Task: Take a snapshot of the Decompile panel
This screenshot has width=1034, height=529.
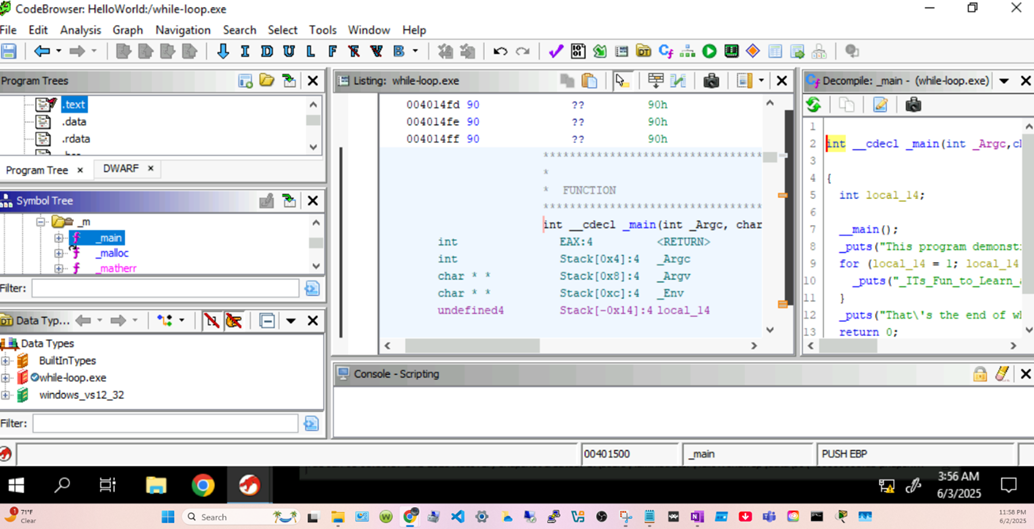Action: [x=913, y=104]
